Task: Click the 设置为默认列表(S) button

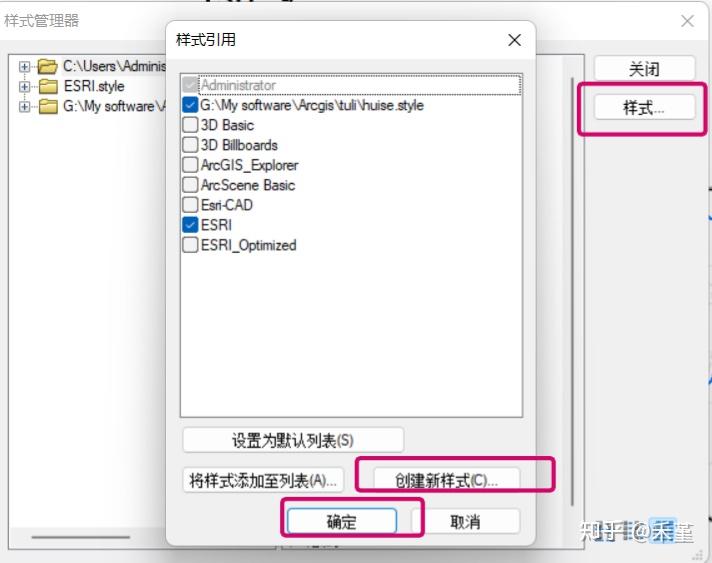Action: (x=293, y=440)
